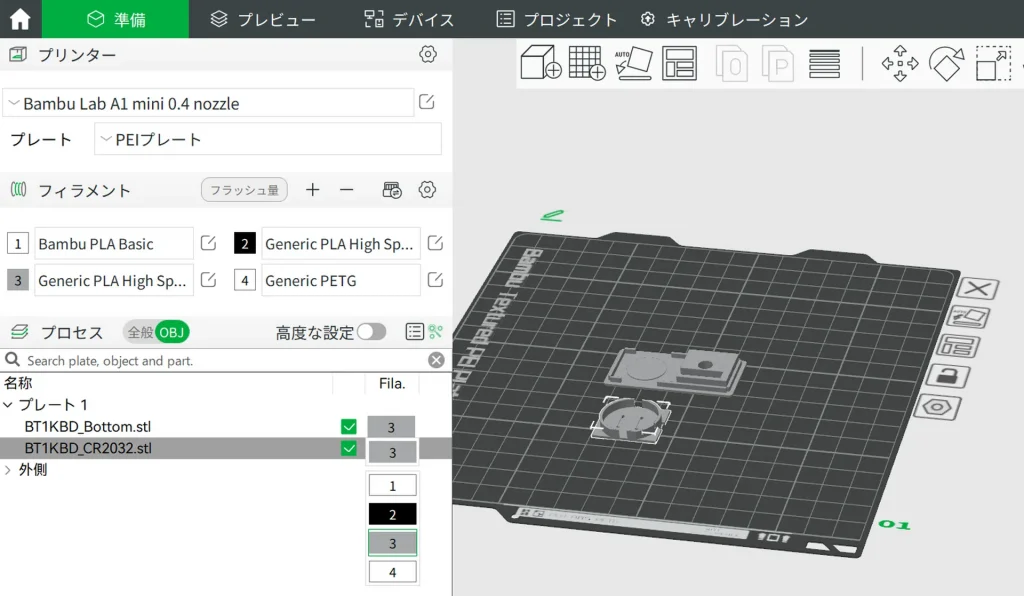This screenshot has height=596, width=1024.
Task: Open filament slot 3 Generic PLA High Speed dropdown
Action: pos(114,281)
